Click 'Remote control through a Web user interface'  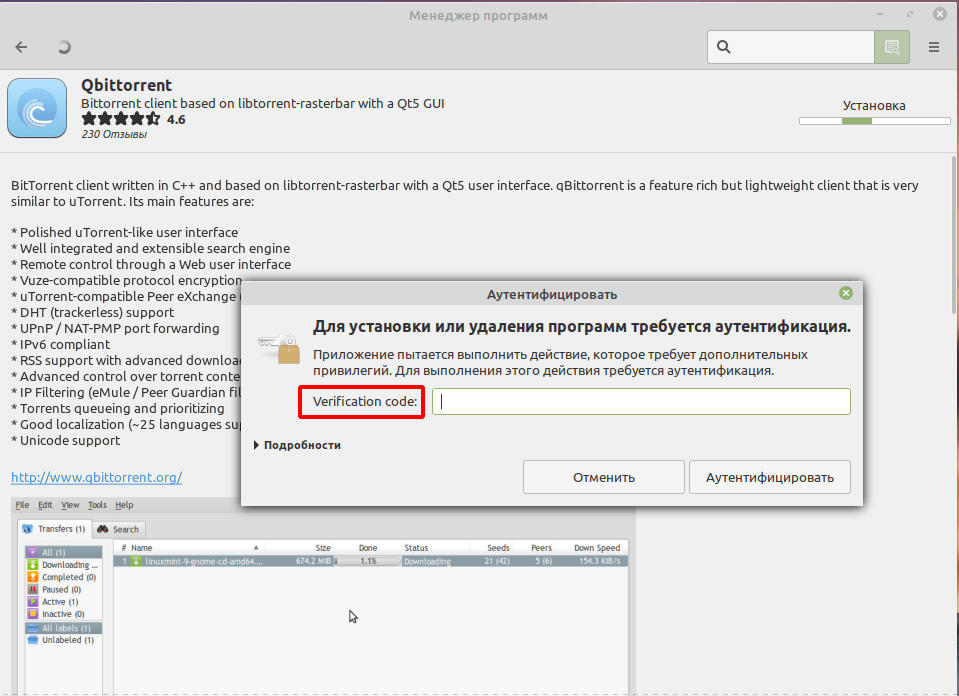(x=151, y=264)
